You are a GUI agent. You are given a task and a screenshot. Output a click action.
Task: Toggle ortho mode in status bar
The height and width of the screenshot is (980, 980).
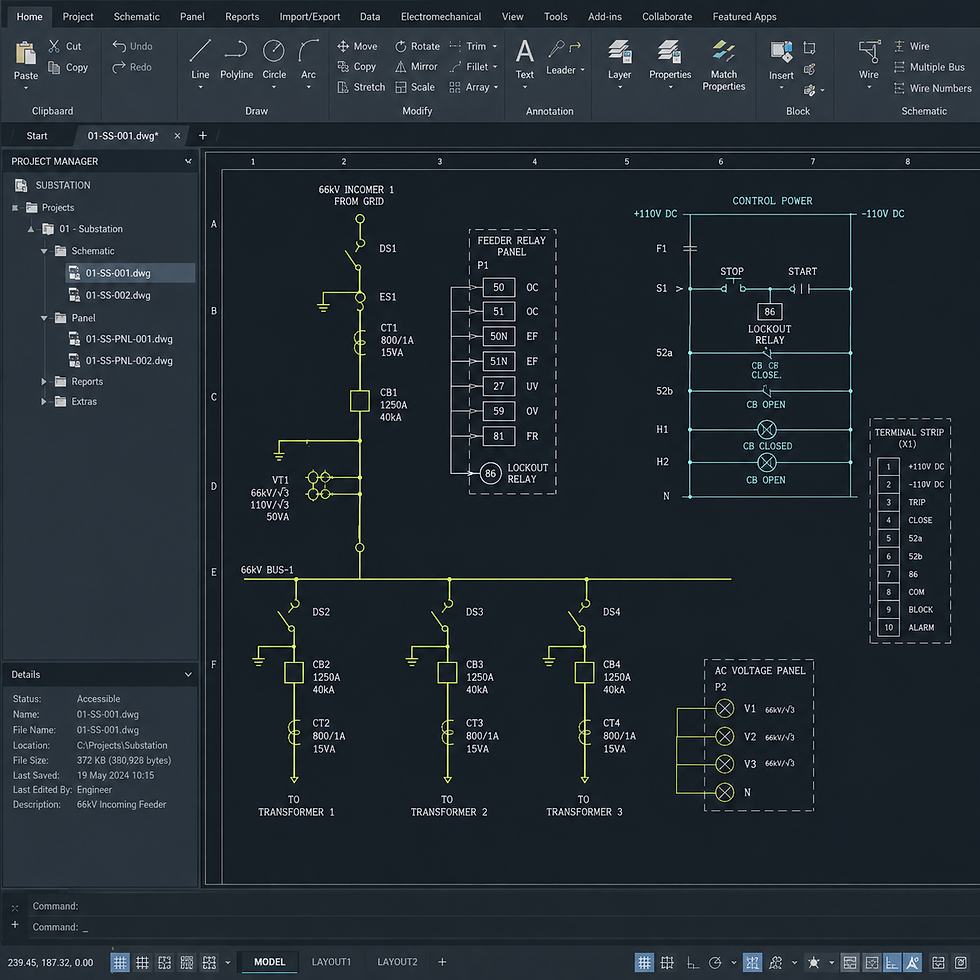[x=692, y=962]
